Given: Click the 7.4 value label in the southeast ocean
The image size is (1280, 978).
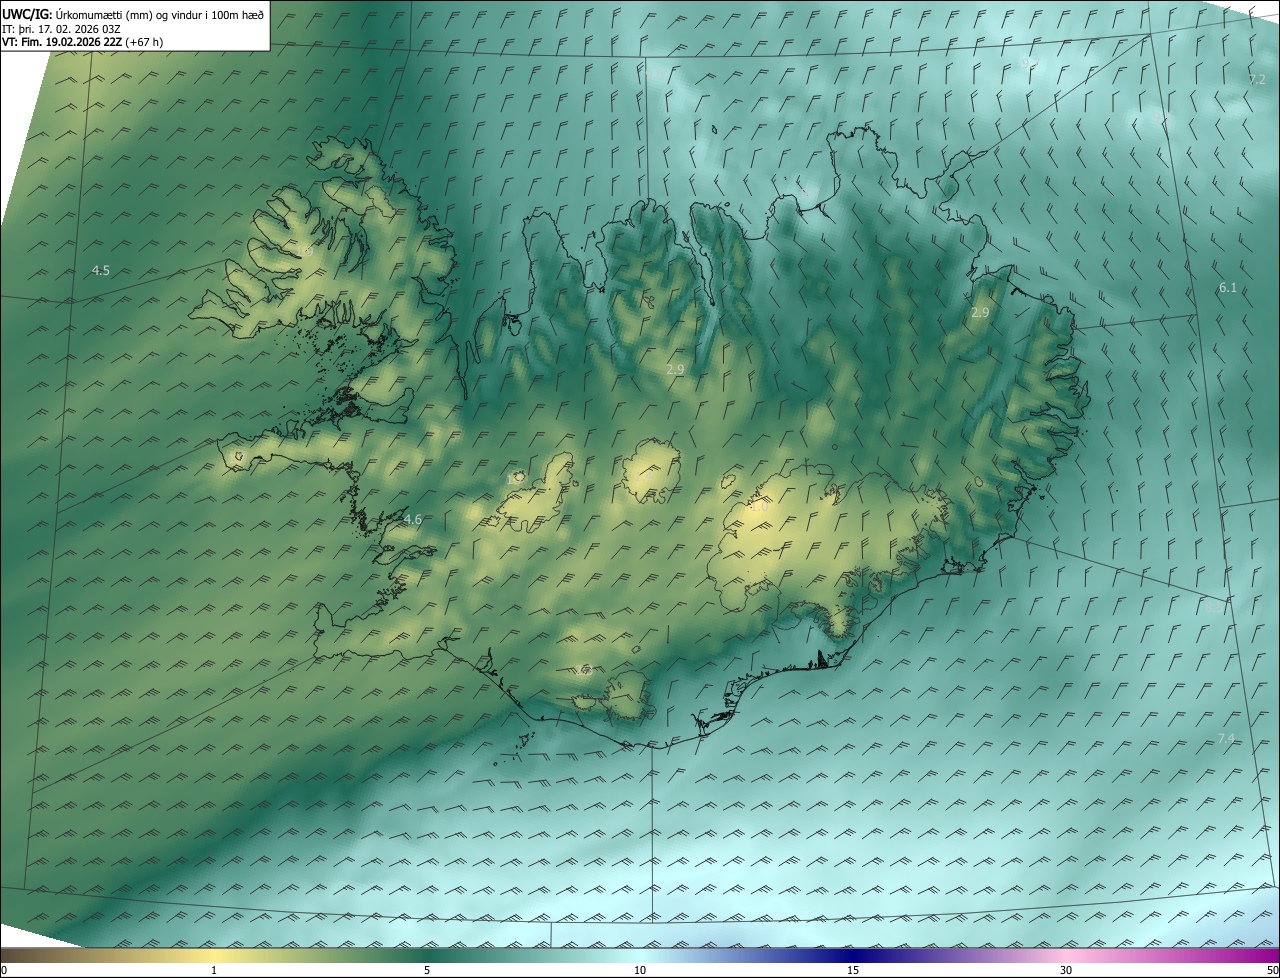Looking at the screenshot, I should click(1226, 739).
